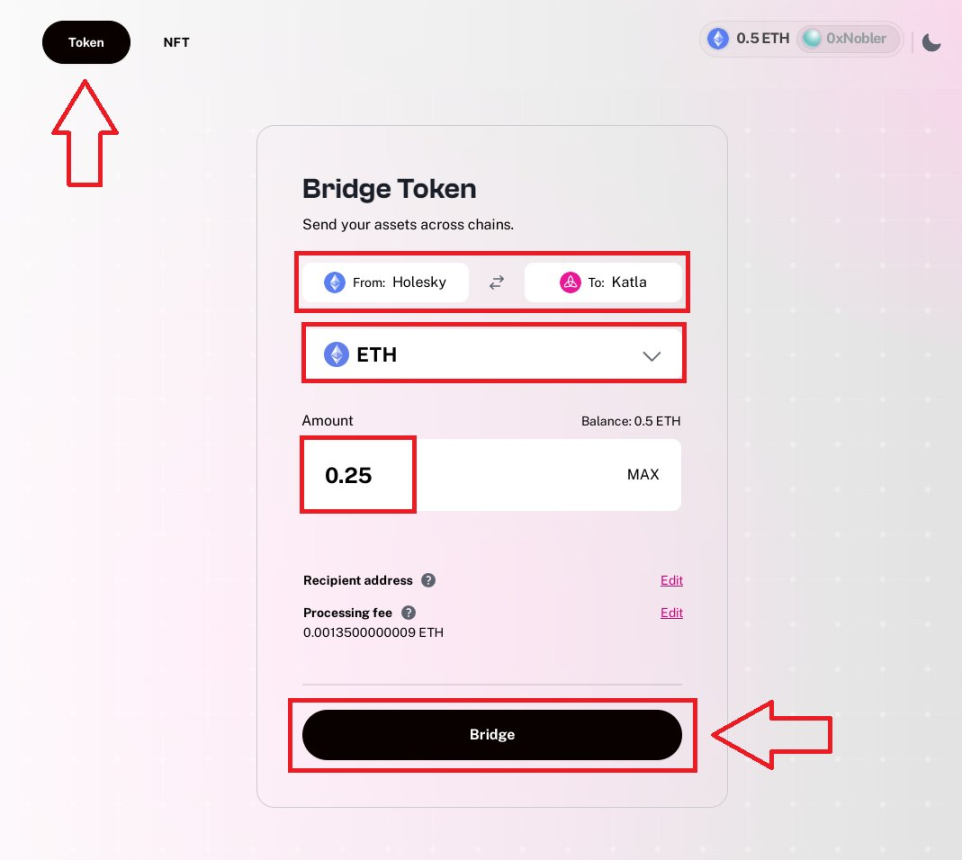Edit the Processing fee

tap(671, 613)
